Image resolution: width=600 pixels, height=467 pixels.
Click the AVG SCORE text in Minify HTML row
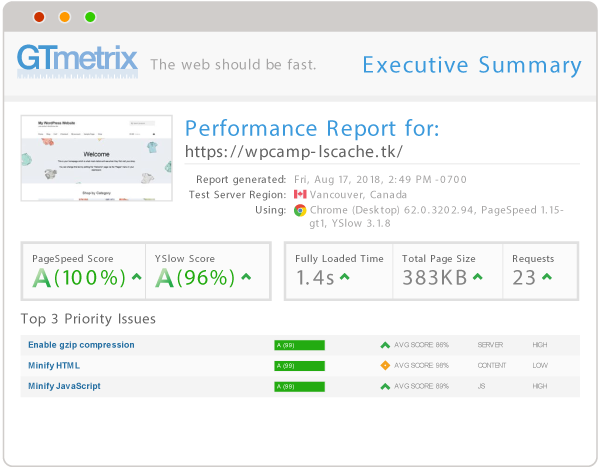point(421,366)
